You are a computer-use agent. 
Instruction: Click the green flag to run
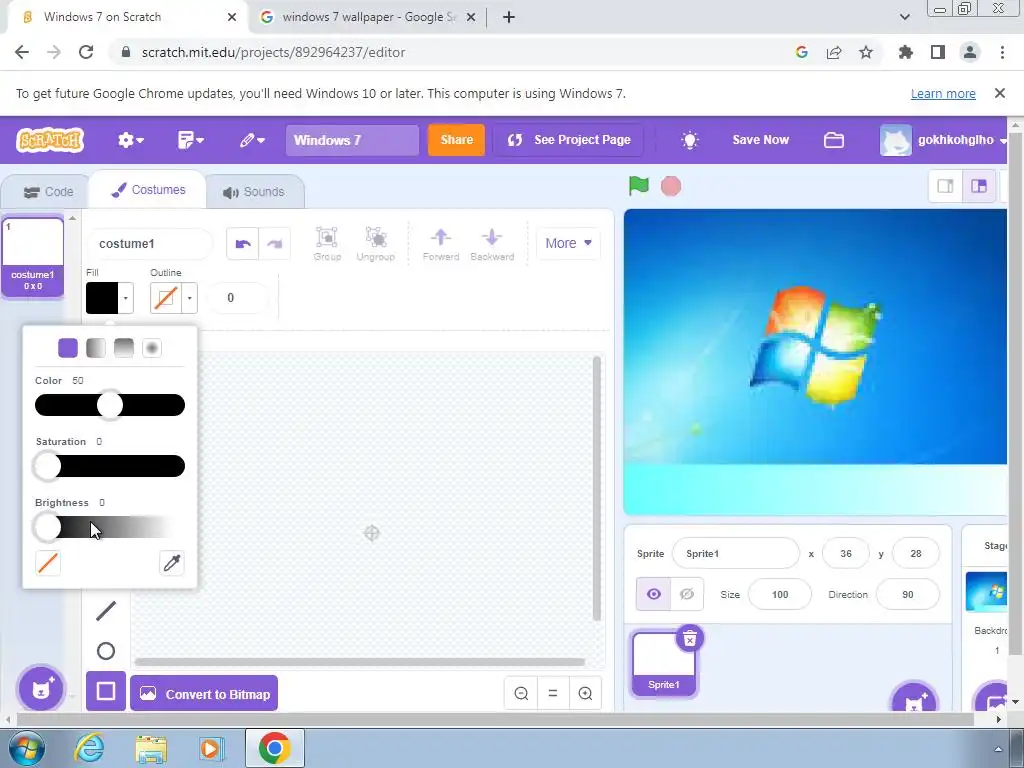tap(639, 186)
